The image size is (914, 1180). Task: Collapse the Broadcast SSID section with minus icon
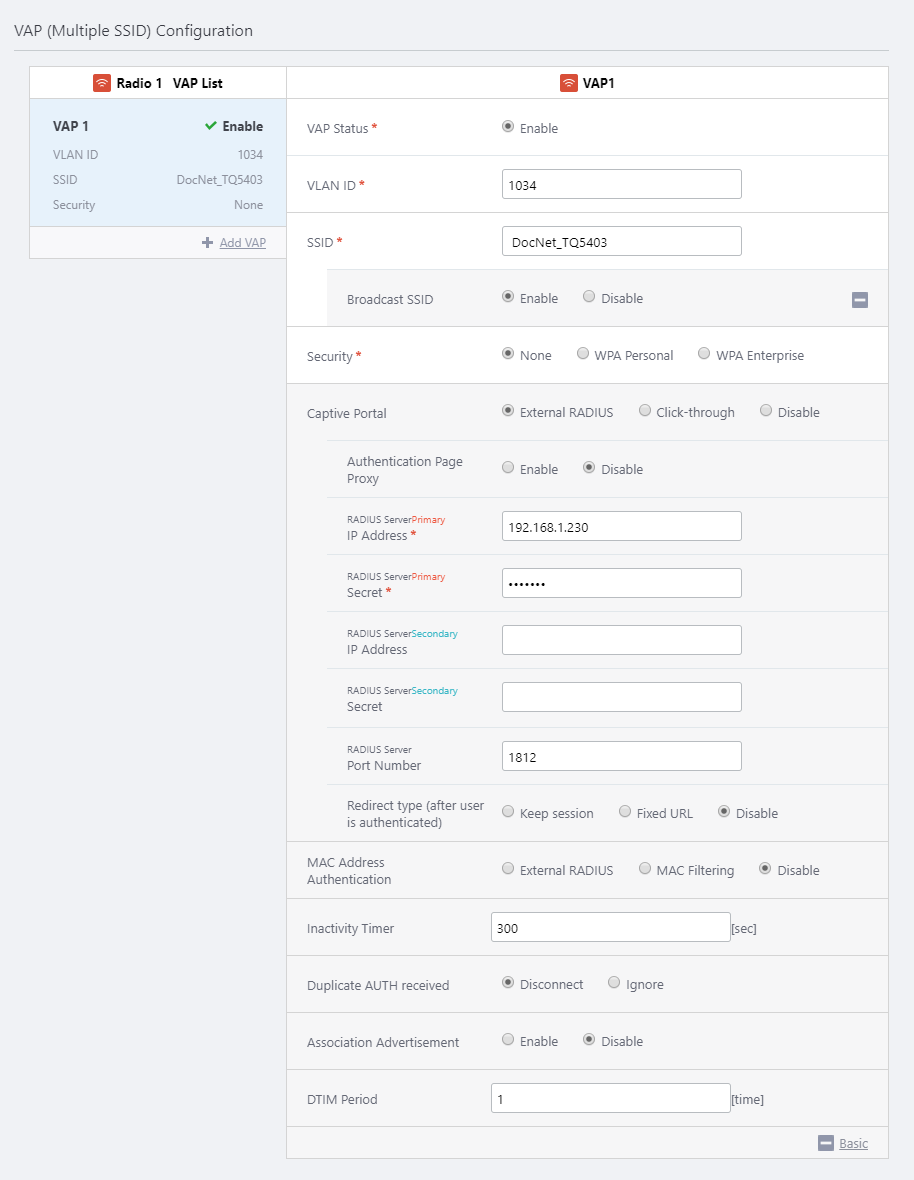click(x=859, y=299)
